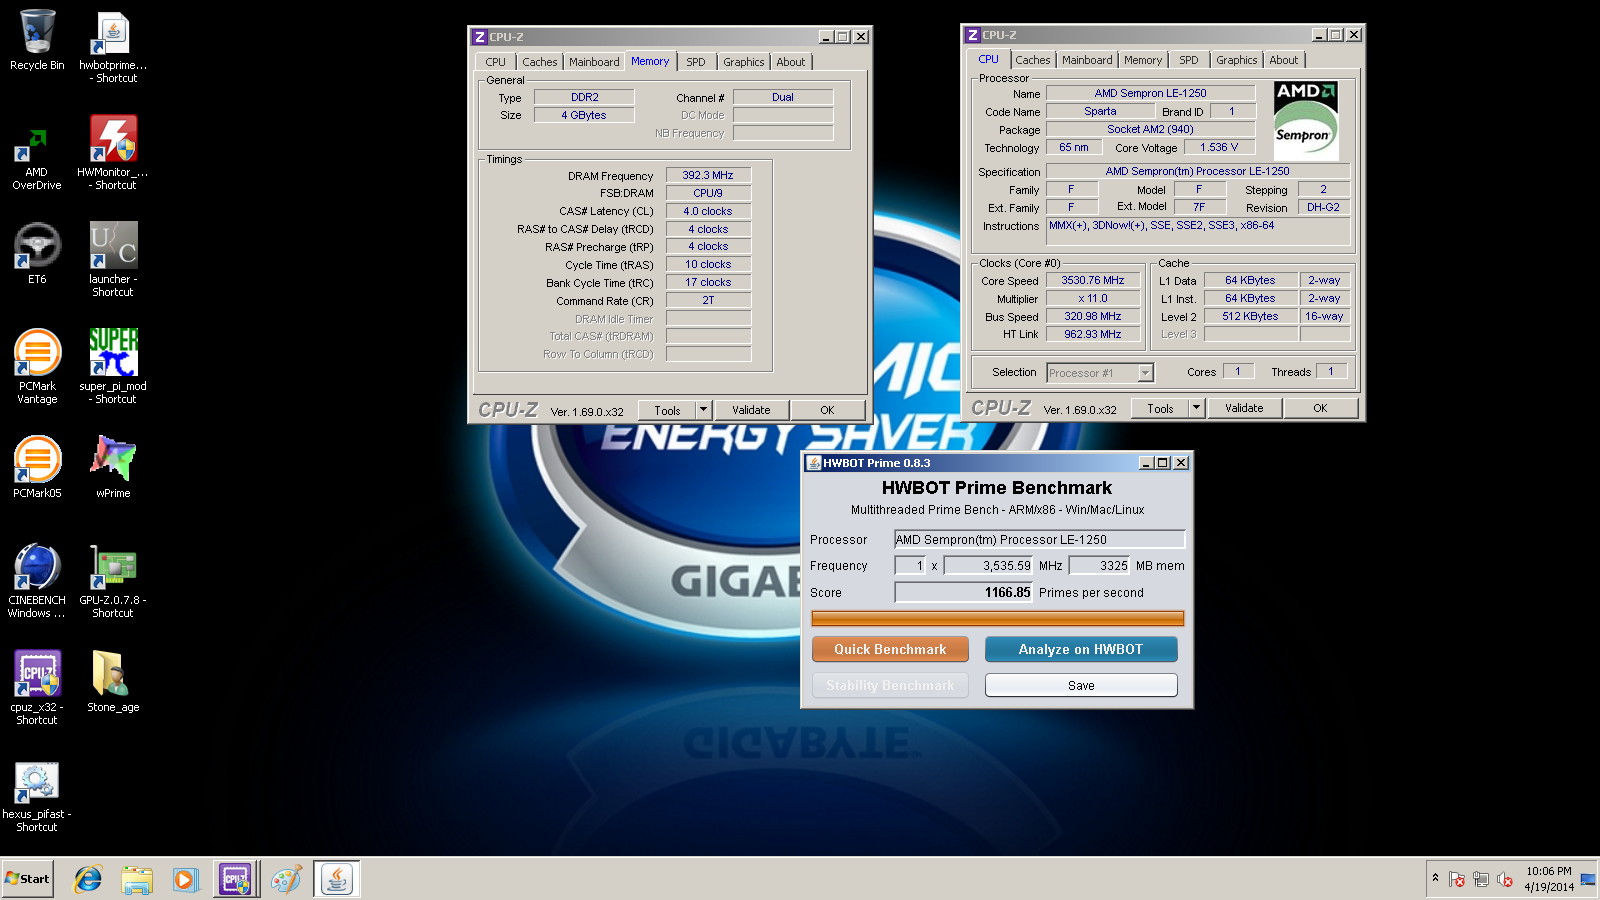Click OK in right CPU-Z window
Screen dimensions: 1600x900
[1320, 408]
